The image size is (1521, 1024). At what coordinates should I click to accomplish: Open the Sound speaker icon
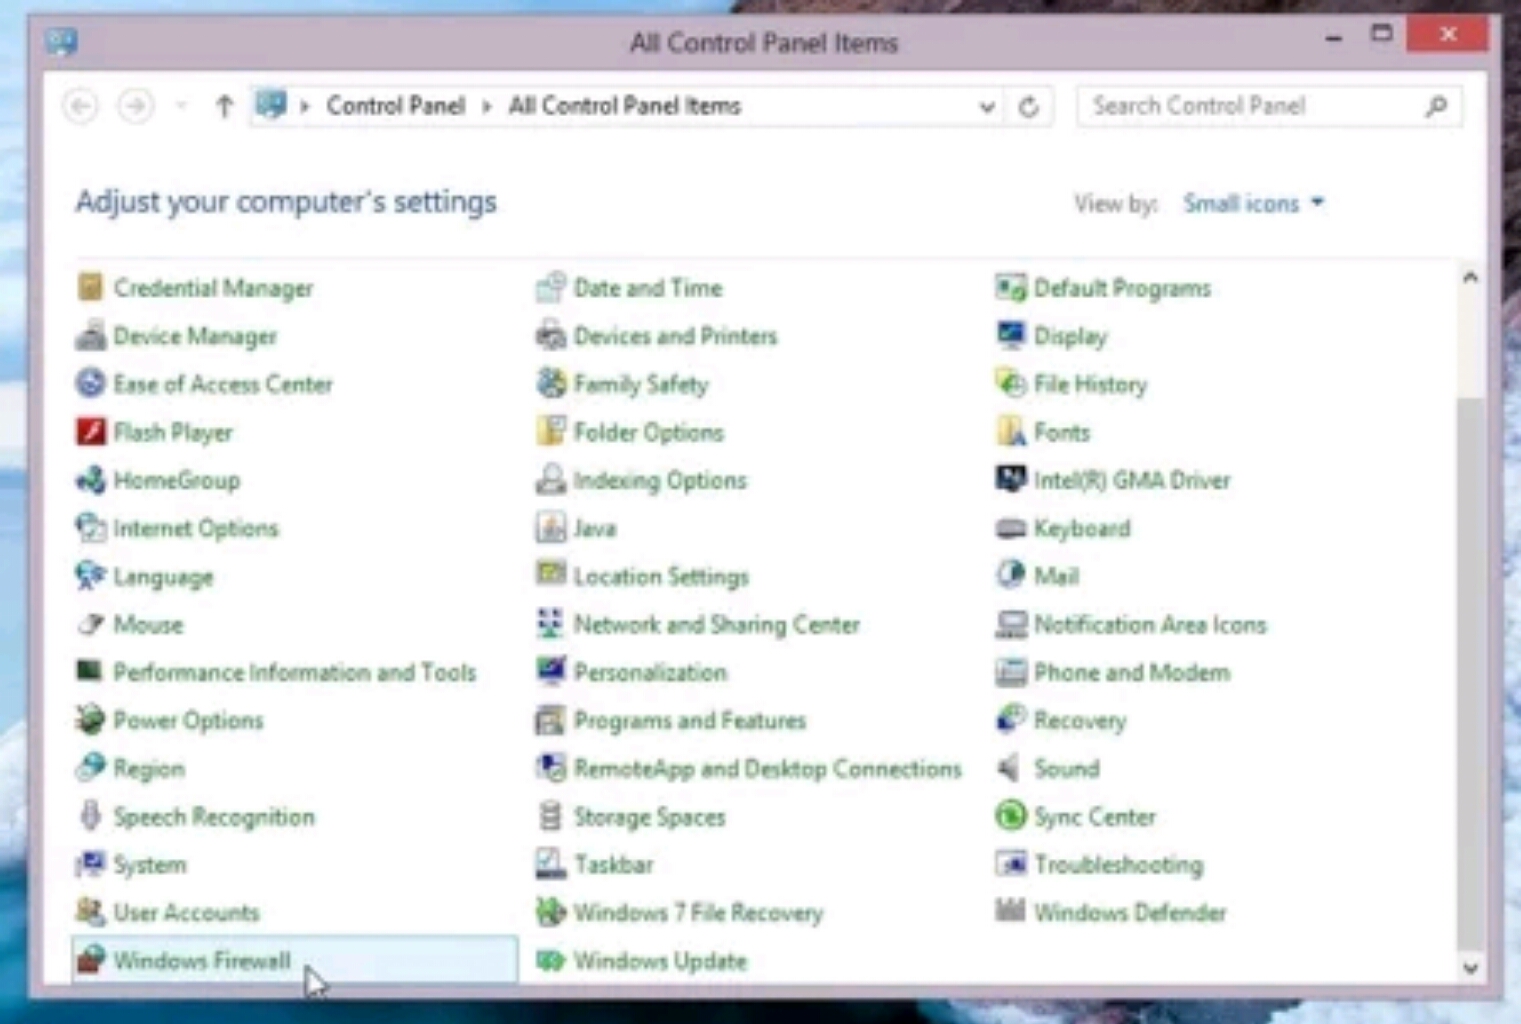pos(1011,768)
